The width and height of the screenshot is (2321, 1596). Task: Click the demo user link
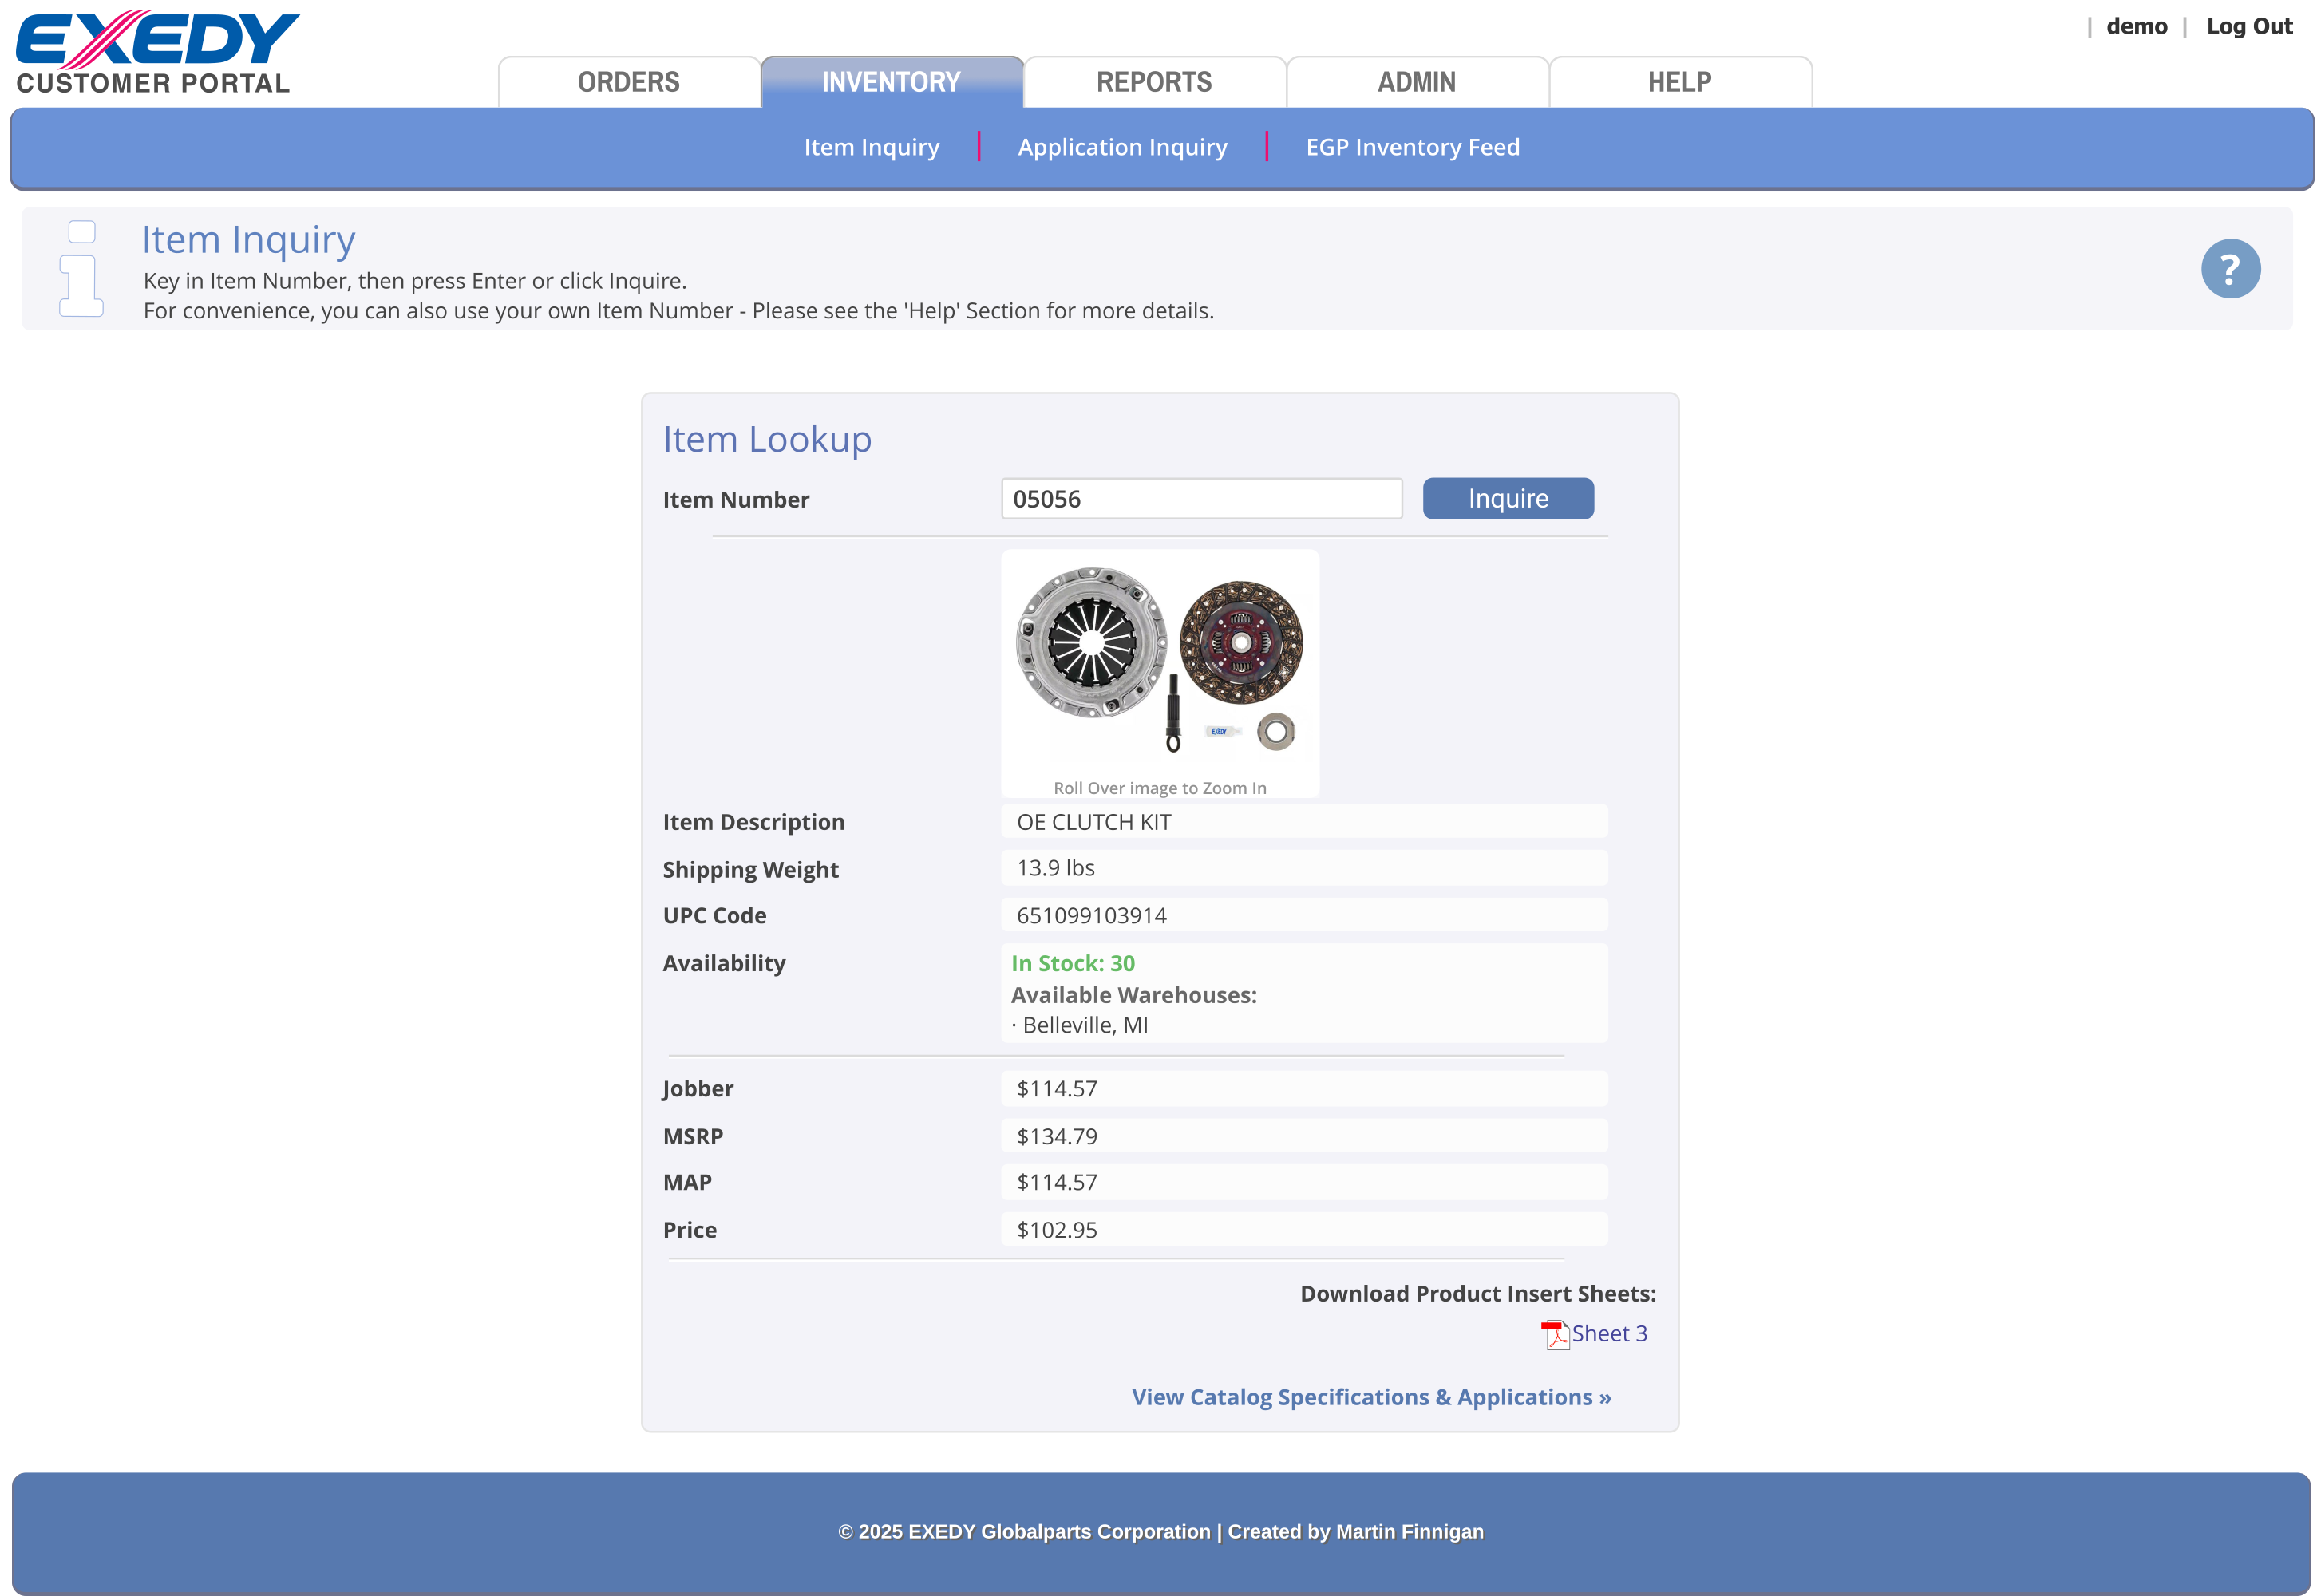click(x=2135, y=26)
